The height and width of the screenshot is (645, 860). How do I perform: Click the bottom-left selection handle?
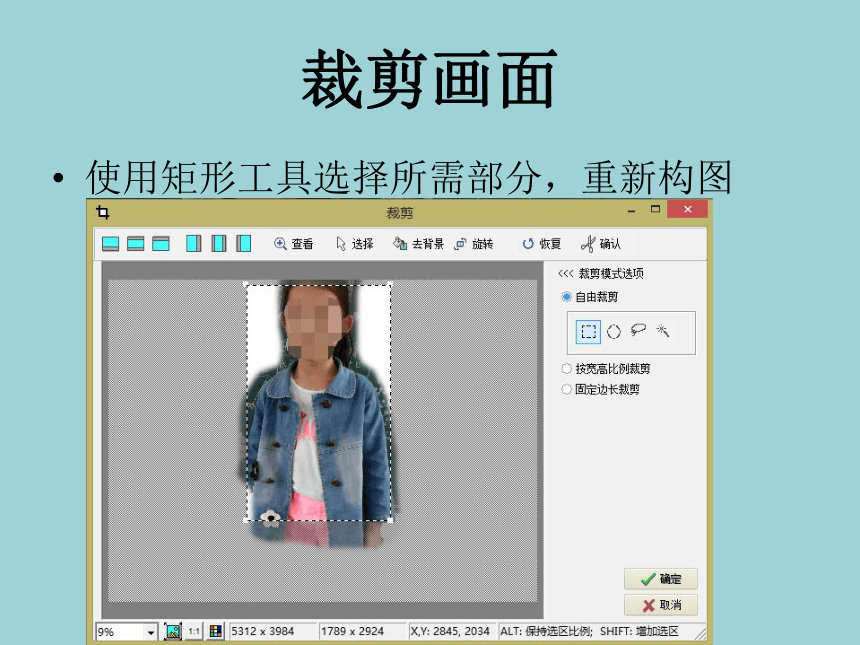[246, 520]
